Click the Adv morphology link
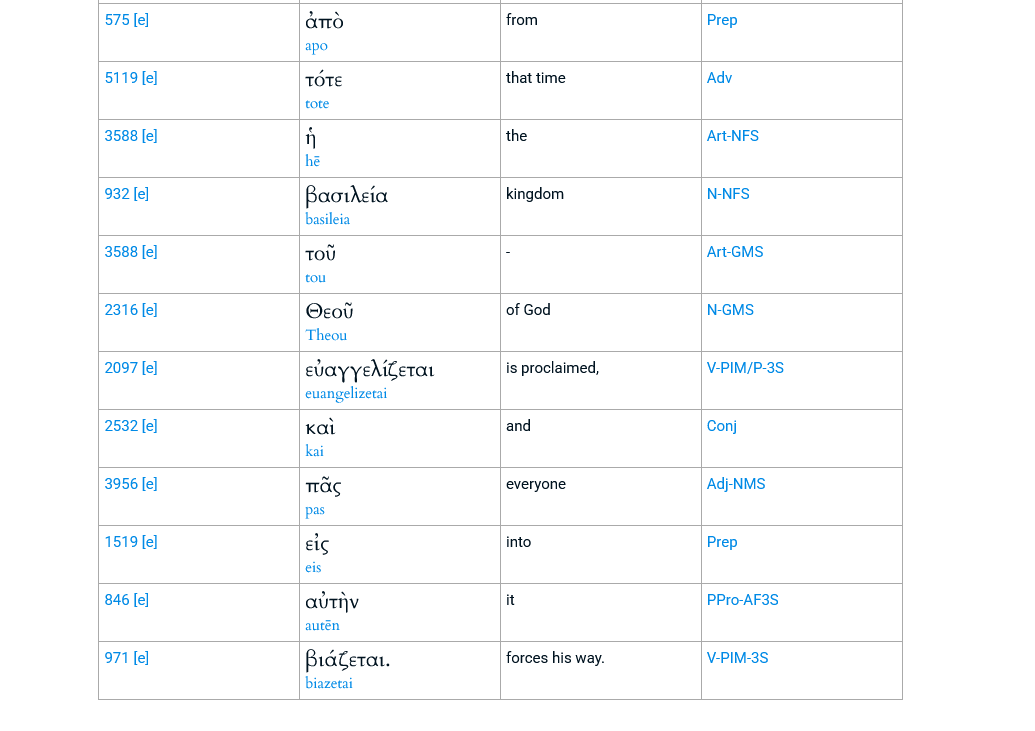1035x731 pixels. coord(719,78)
